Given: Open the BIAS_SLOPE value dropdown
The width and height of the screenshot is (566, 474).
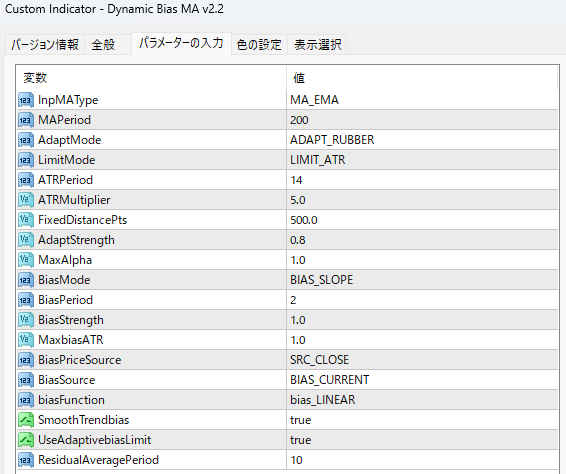Looking at the screenshot, I should click(x=422, y=280).
